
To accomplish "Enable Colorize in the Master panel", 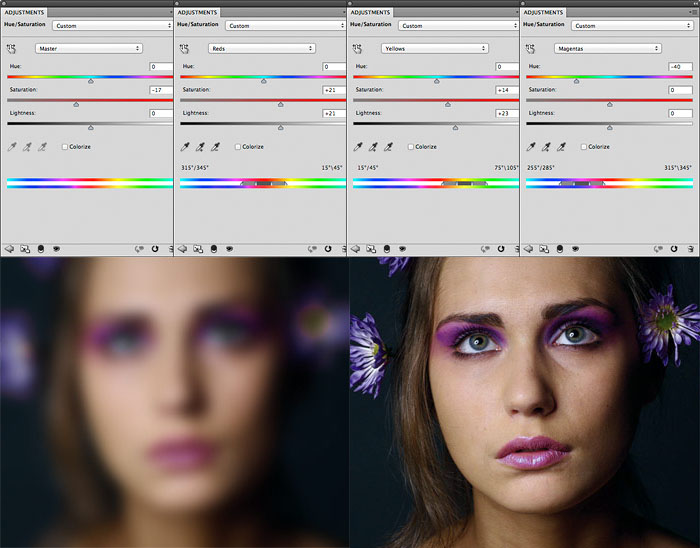I will (65, 147).
